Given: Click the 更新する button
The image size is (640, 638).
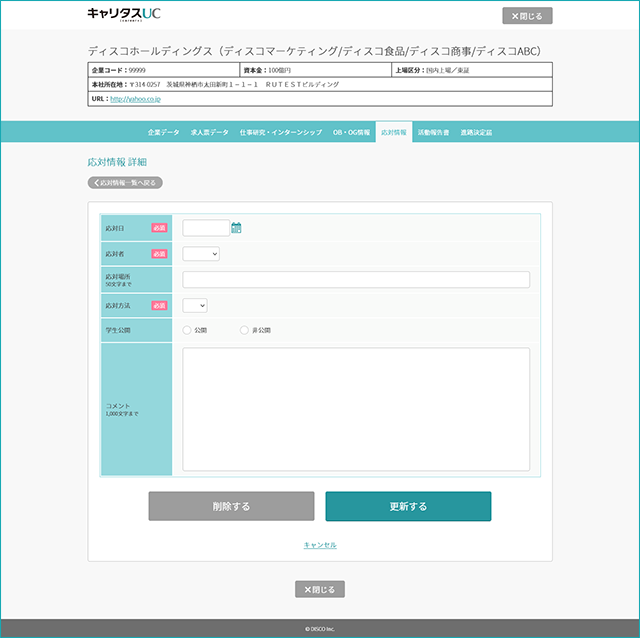Looking at the screenshot, I should [408, 506].
